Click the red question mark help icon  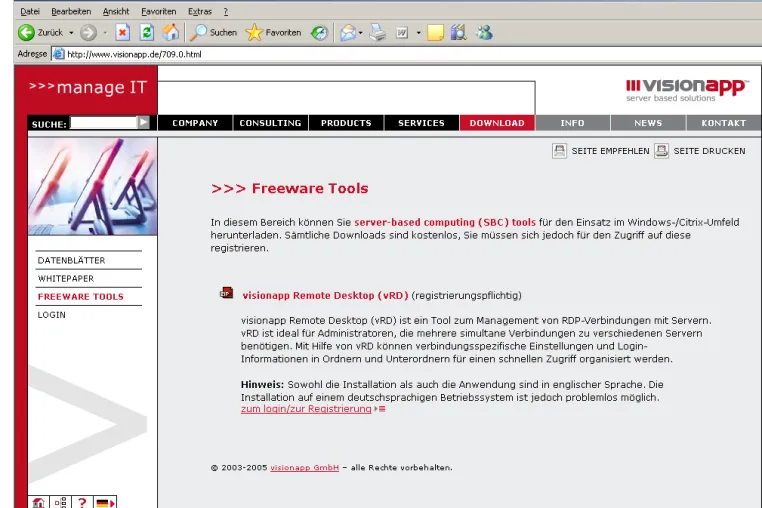click(x=82, y=502)
